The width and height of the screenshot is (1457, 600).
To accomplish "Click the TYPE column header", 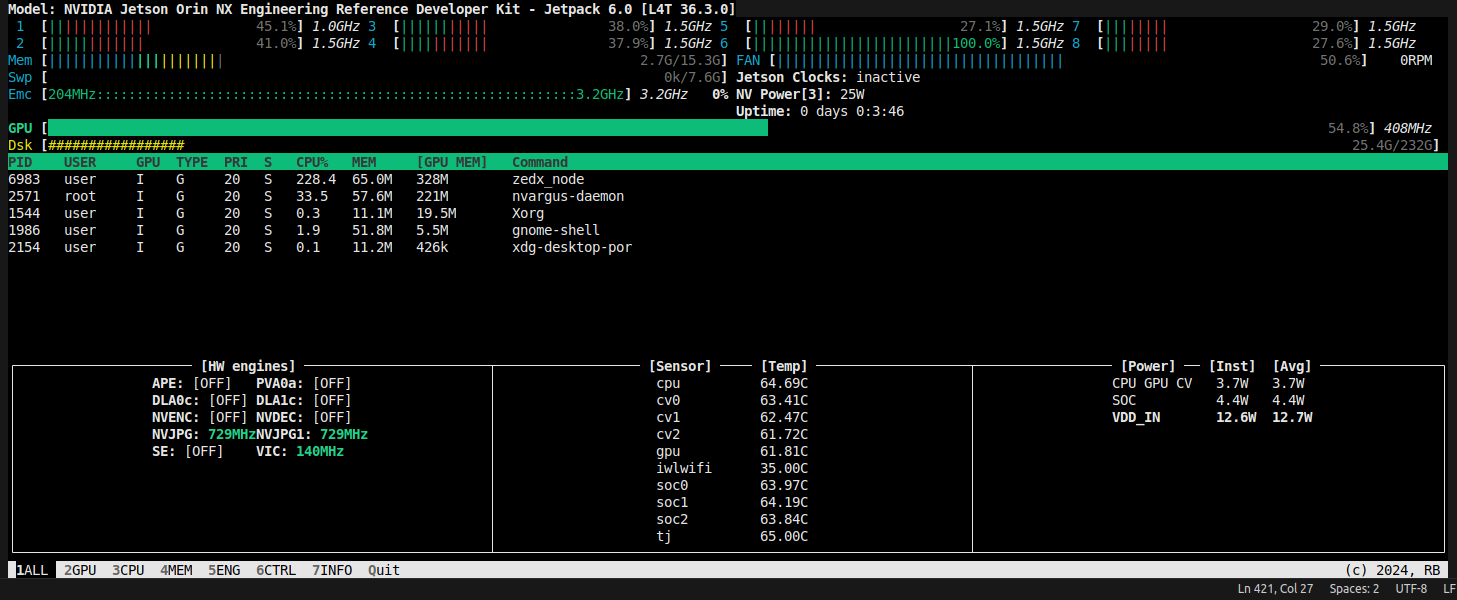I will coord(192,162).
